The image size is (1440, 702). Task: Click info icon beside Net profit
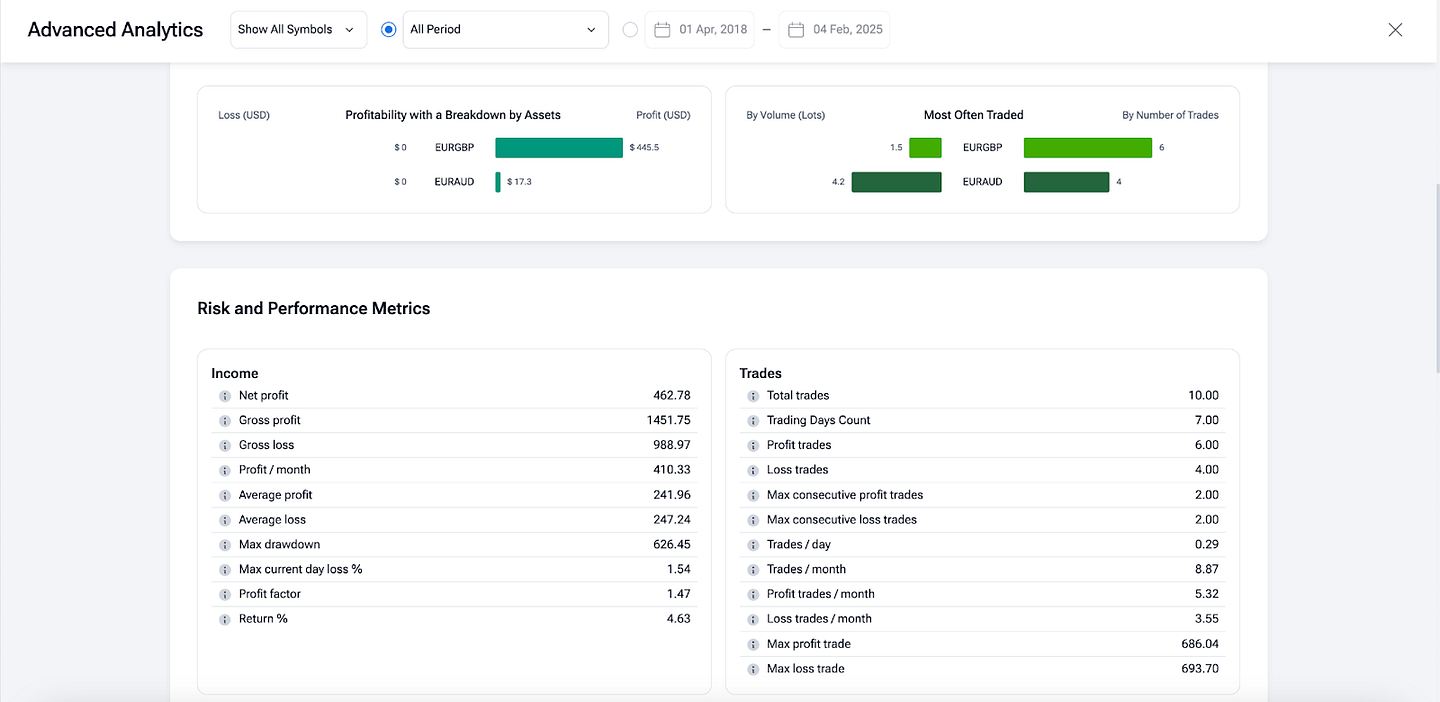[225, 396]
